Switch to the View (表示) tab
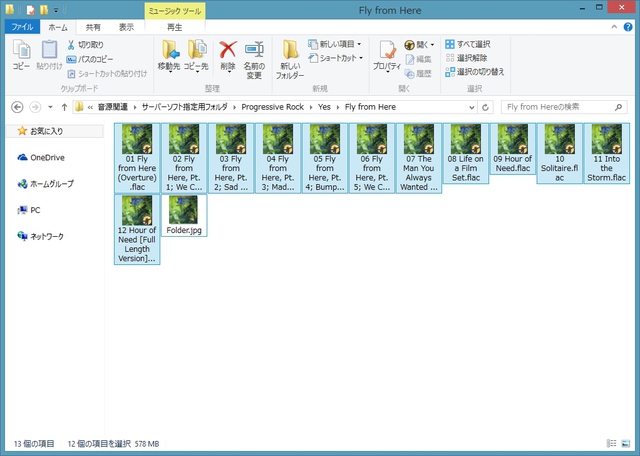 point(126,27)
